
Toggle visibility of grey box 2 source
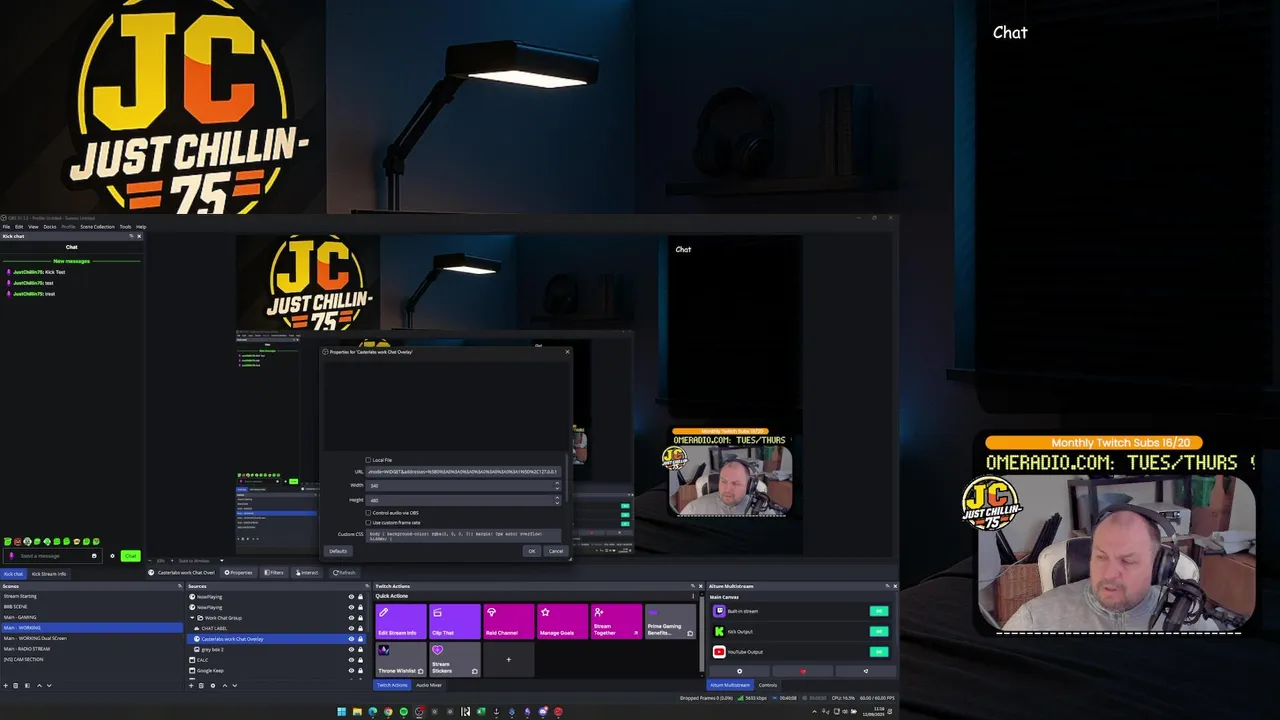351,650
